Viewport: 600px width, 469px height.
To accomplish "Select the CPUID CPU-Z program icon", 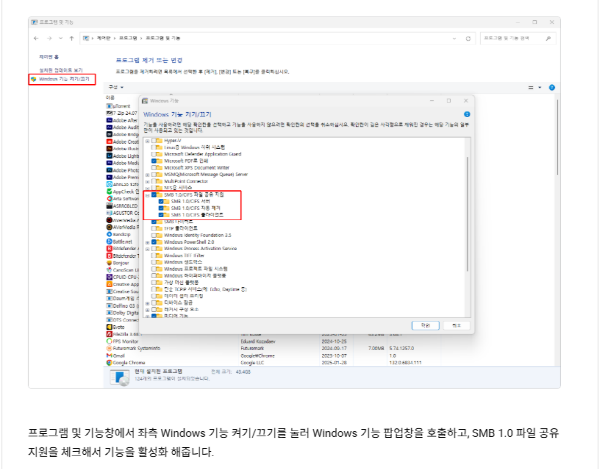I will [x=109, y=277].
